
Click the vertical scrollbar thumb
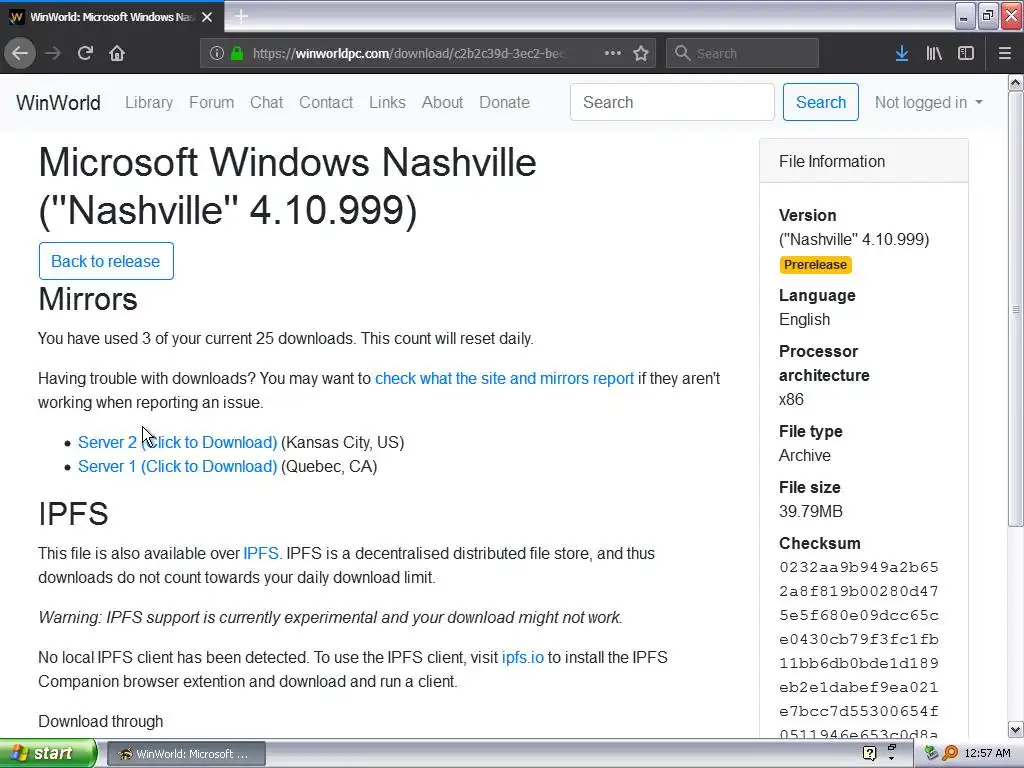coord(1016,309)
